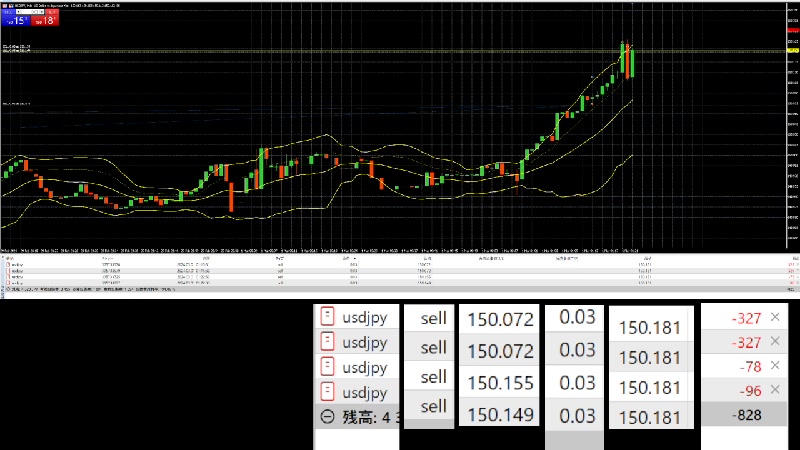This screenshot has height=450, width=800.
Task: Click the second usdjpy order icon
Action: 327,342
